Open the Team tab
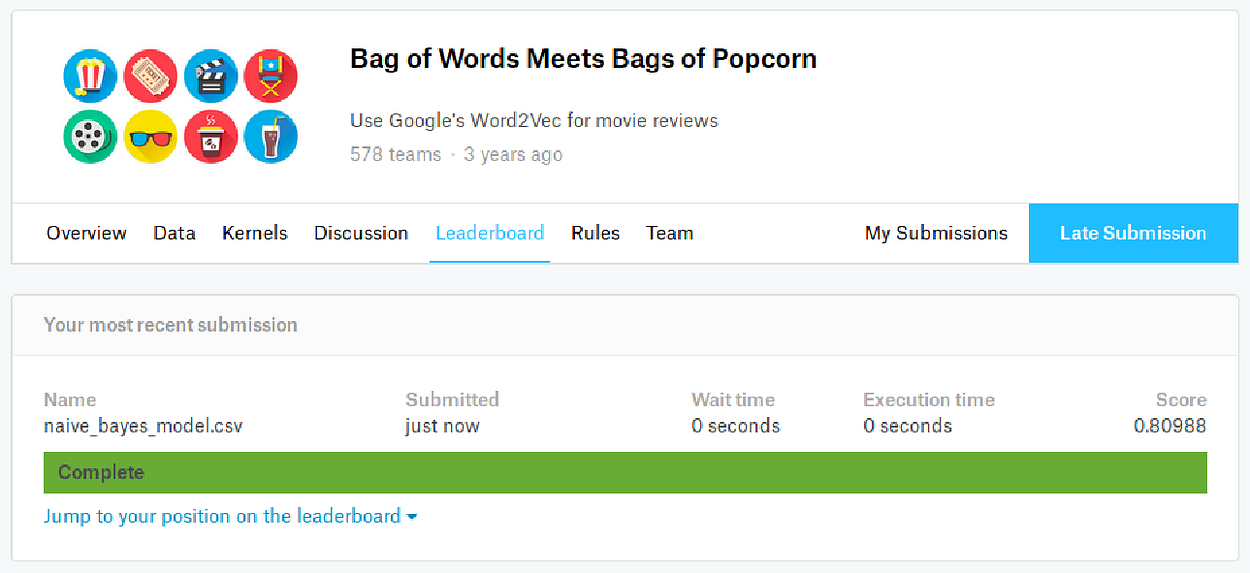 [669, 233]
